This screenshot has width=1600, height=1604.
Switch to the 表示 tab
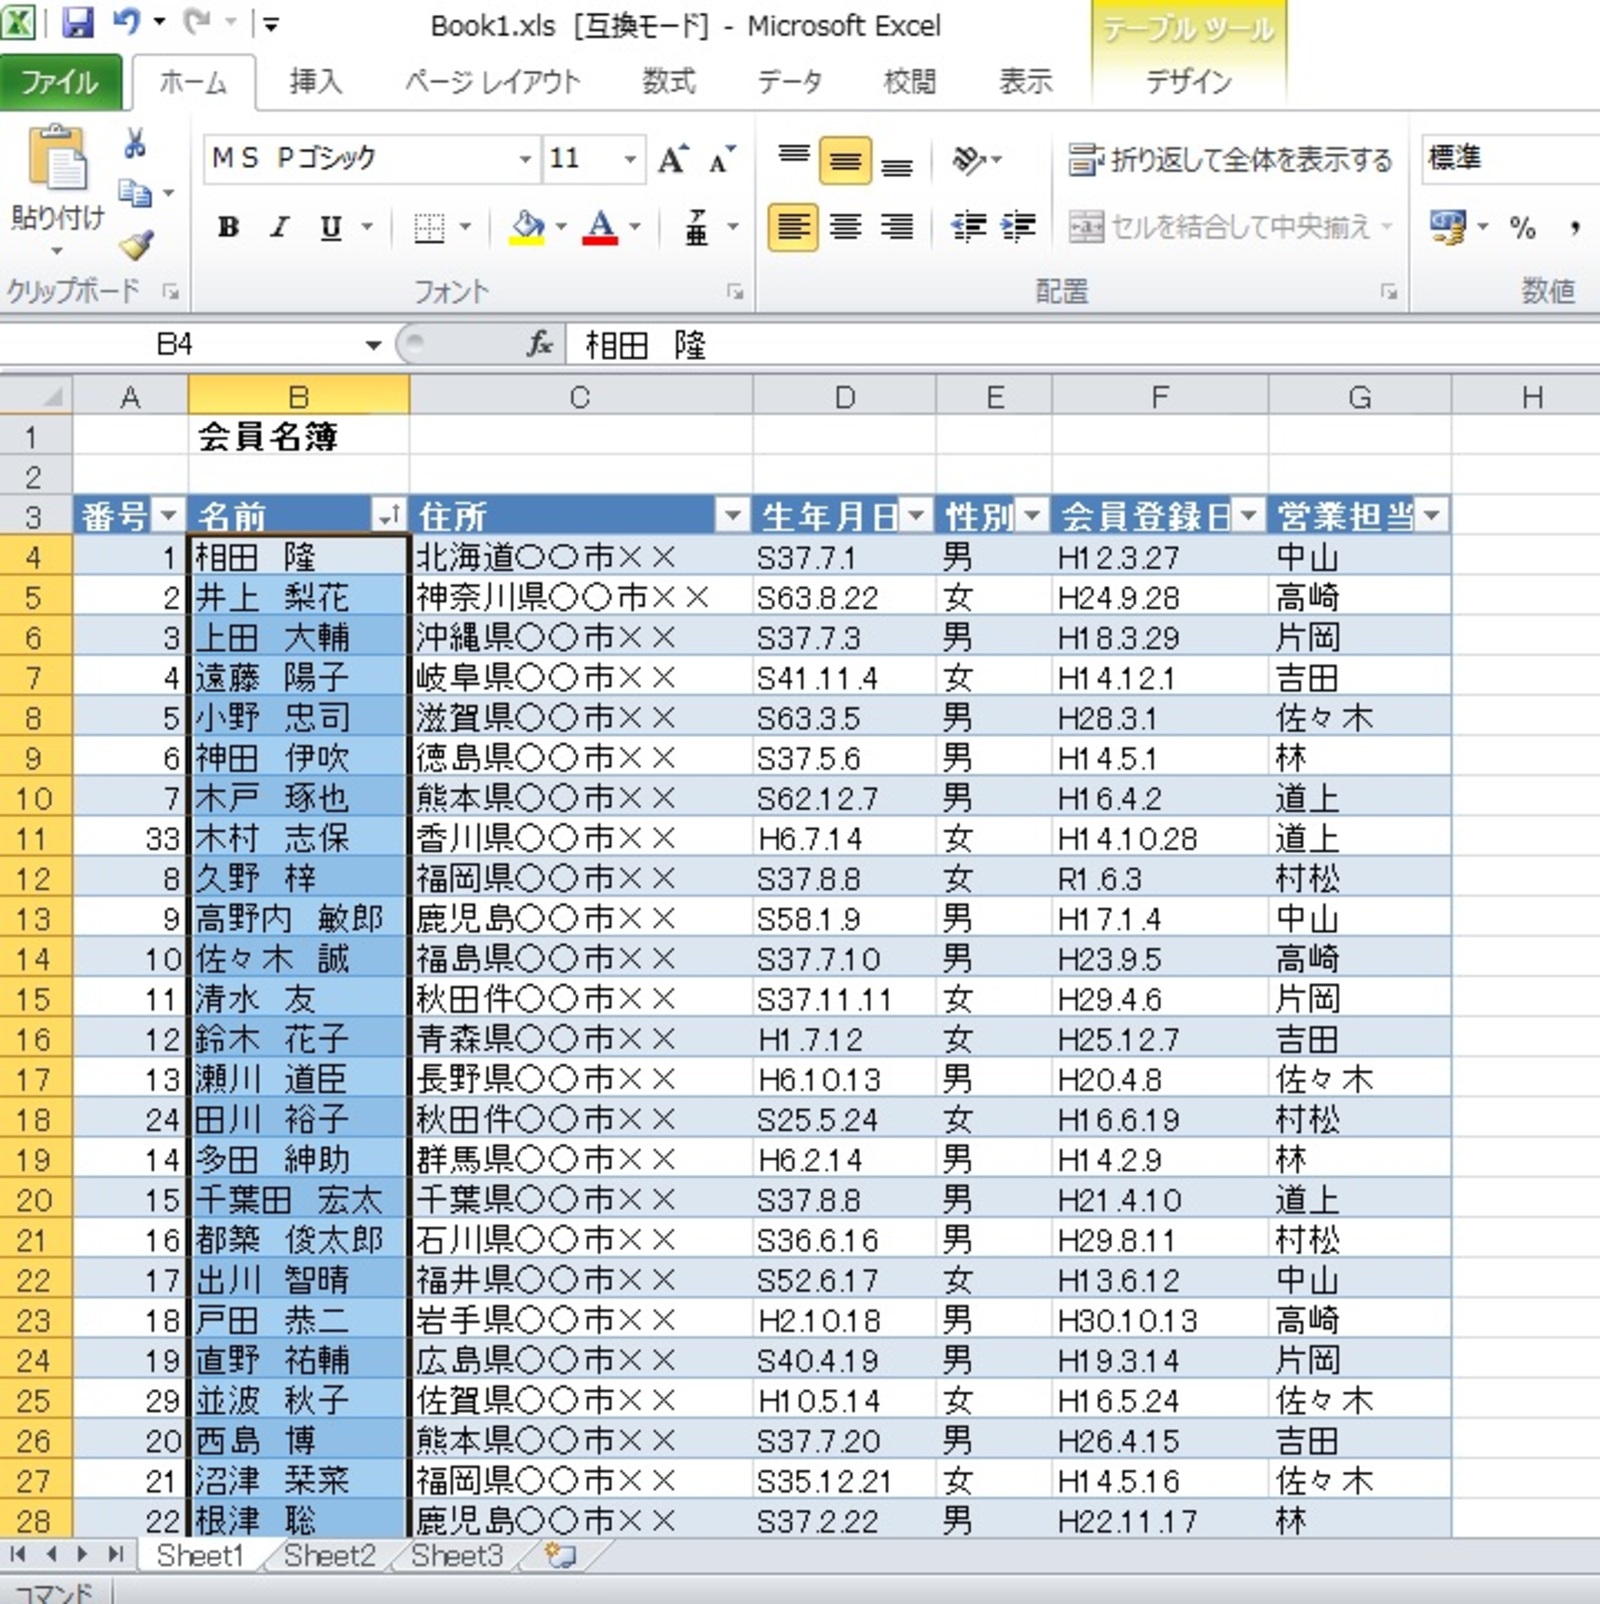(1026, 82)
